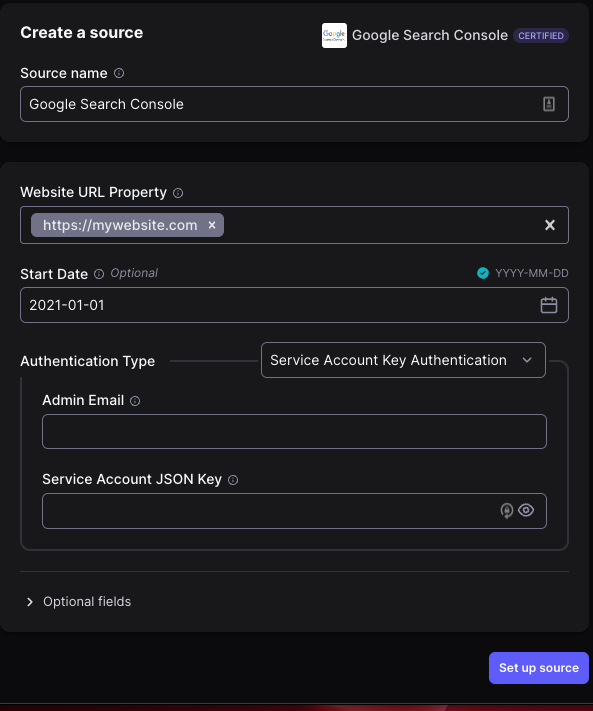
Task: Click the Authentication Type label
Action: (87, 361)
